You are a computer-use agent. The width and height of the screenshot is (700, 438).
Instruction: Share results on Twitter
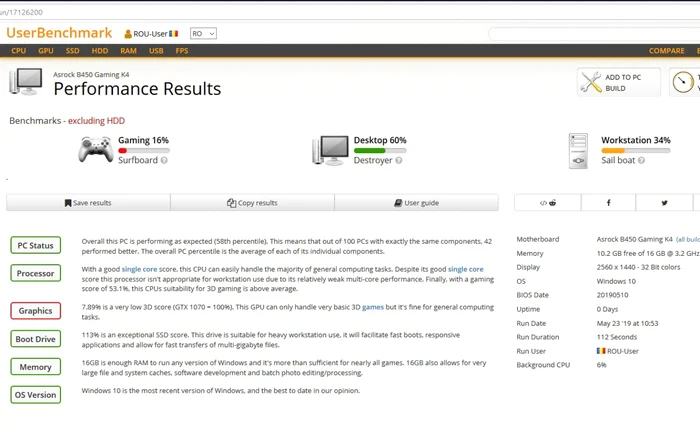tap(664, 203)
